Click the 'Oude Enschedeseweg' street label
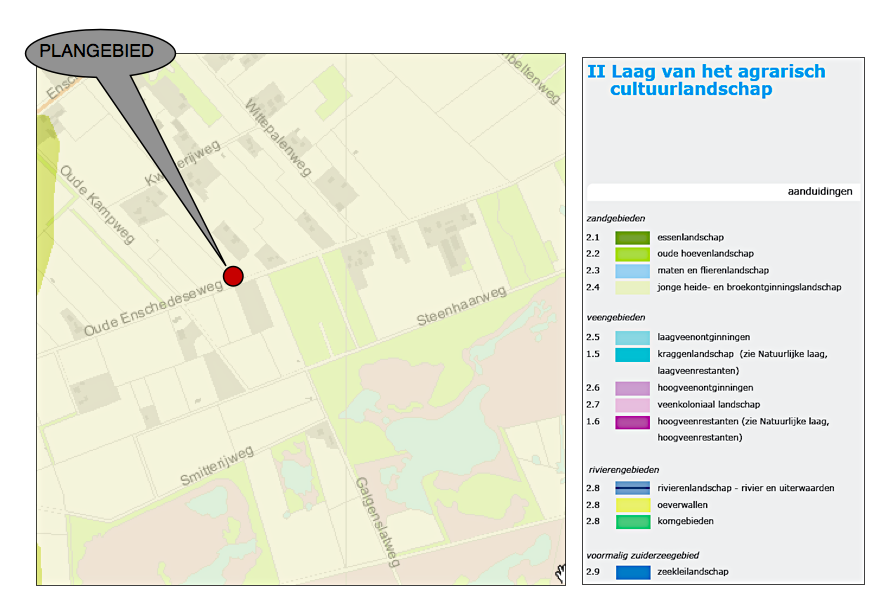 tap(154, 308)
